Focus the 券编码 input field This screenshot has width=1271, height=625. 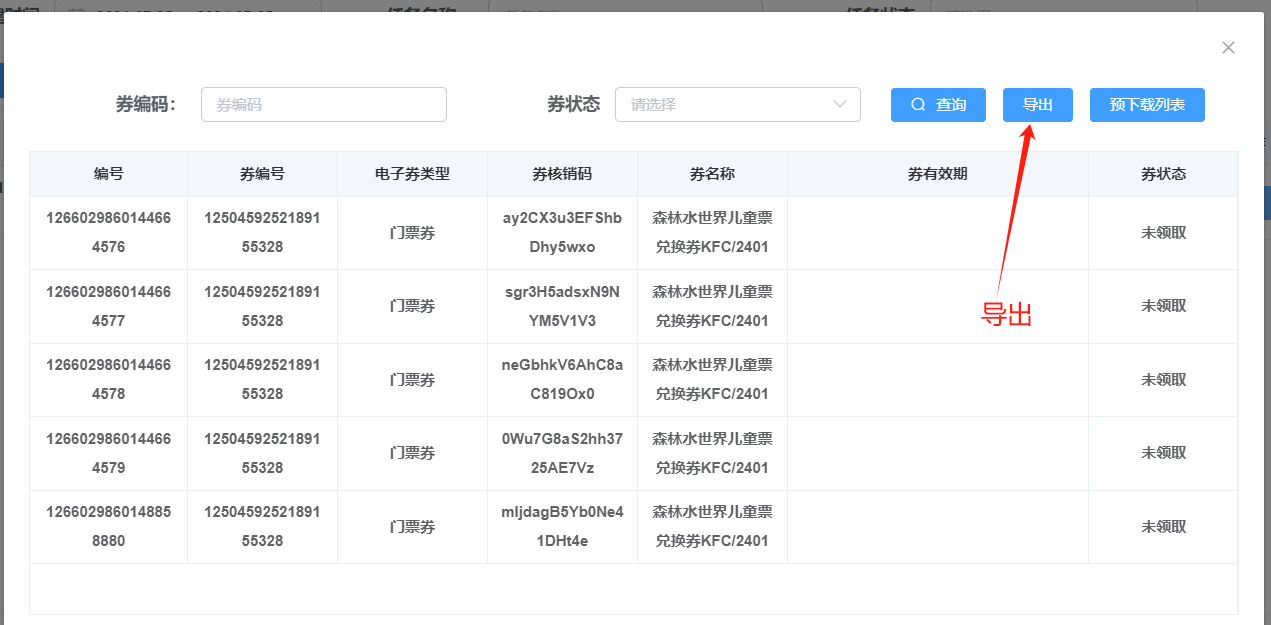[323, 104]
